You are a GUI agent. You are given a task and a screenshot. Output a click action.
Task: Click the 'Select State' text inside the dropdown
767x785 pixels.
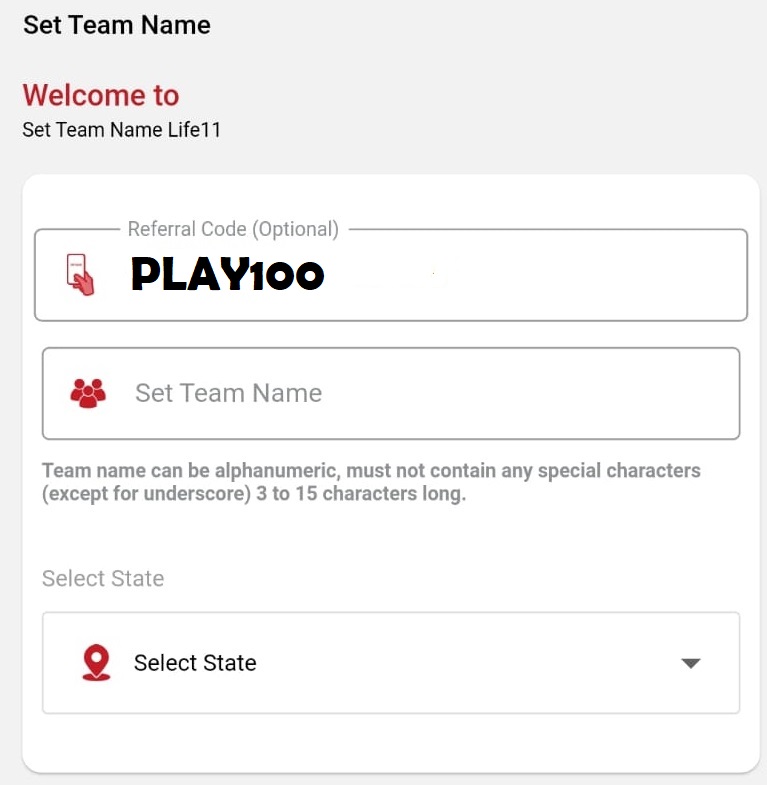click(x=195, y=663)
